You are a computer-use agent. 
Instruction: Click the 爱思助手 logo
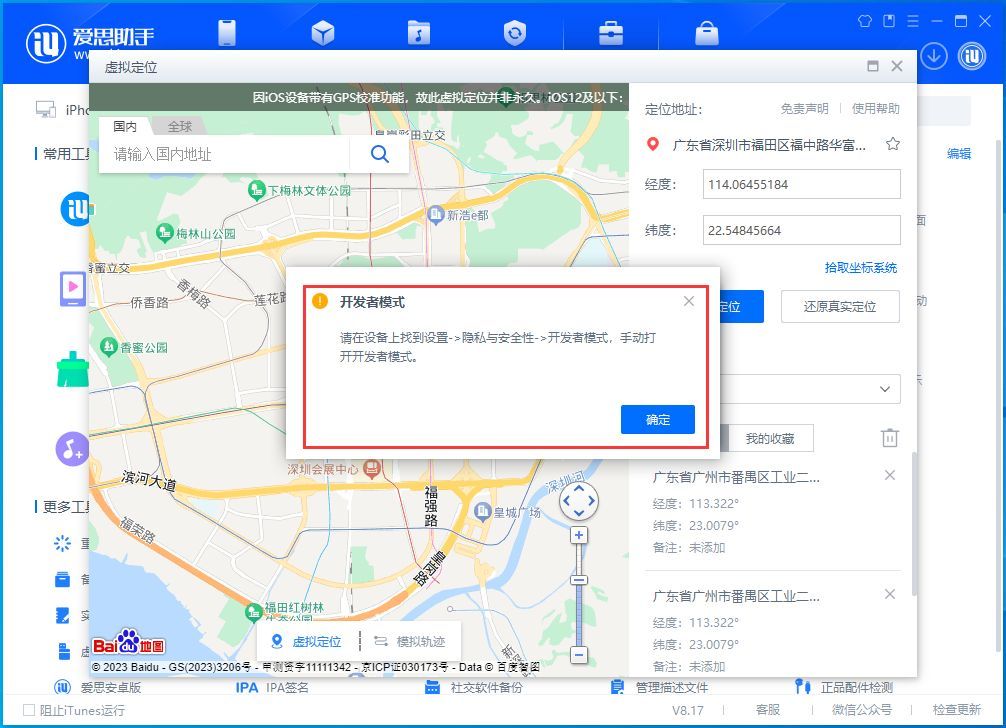(46, 44)
